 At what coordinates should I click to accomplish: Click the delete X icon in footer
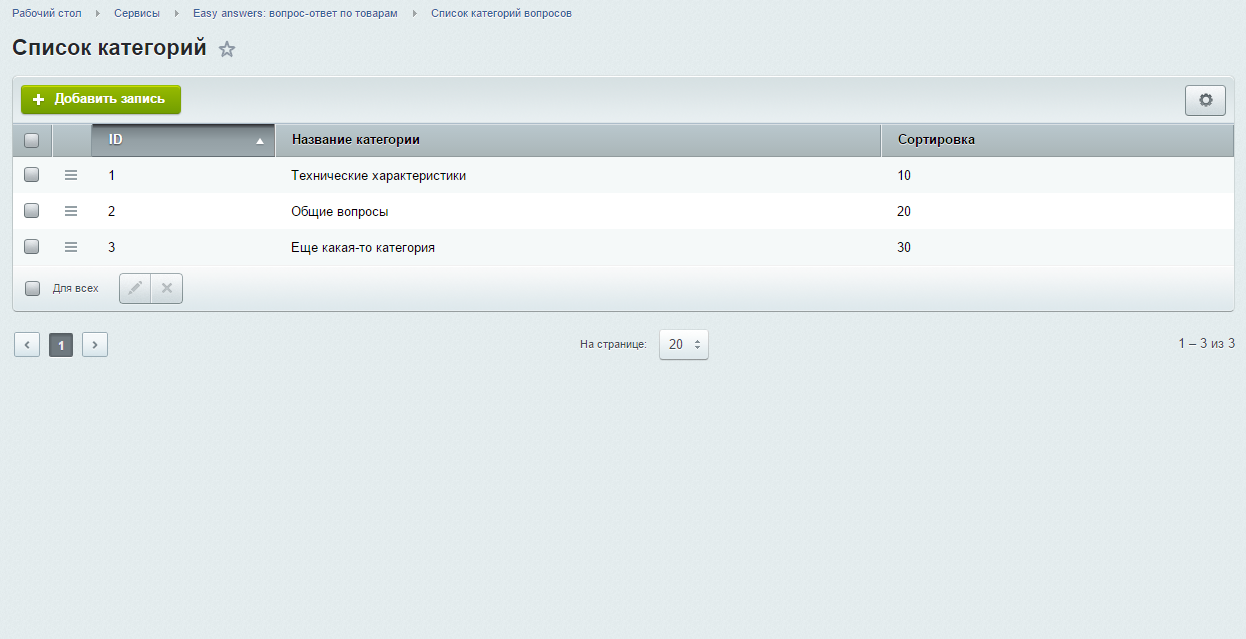[167, 288]
